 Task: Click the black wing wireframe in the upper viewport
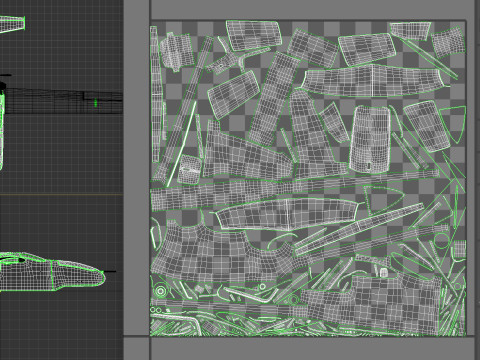point(63,100)
